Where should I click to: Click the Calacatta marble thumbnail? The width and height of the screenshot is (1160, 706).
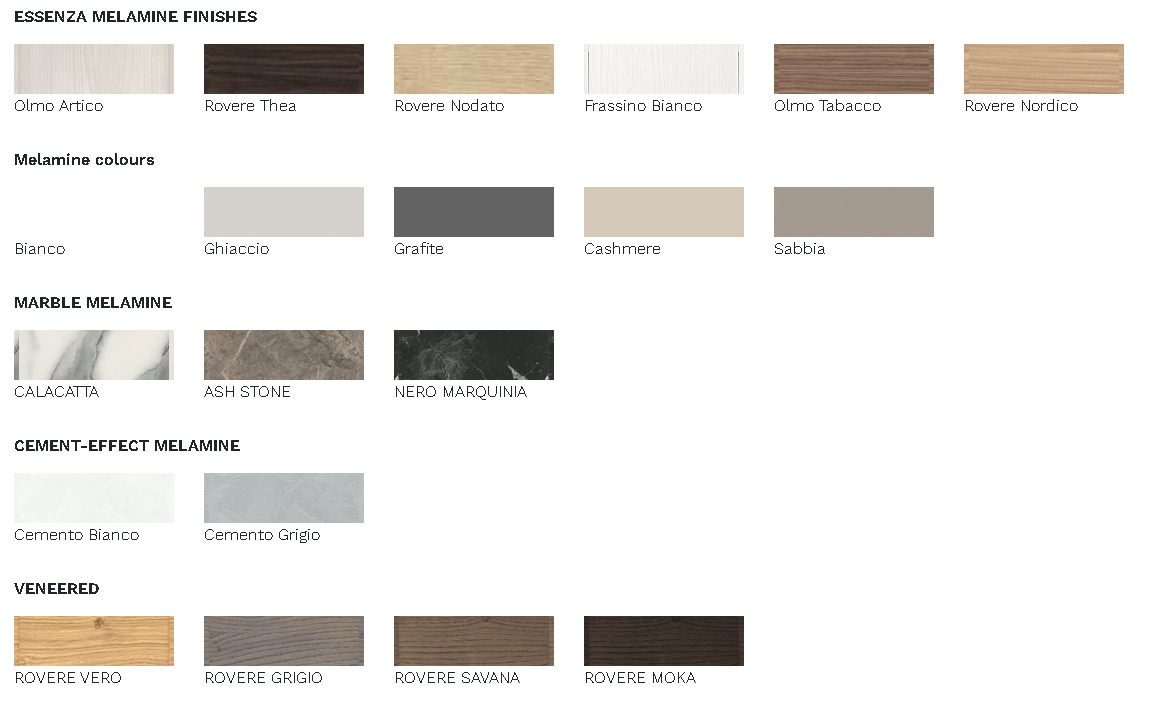(x=94, y=355)
